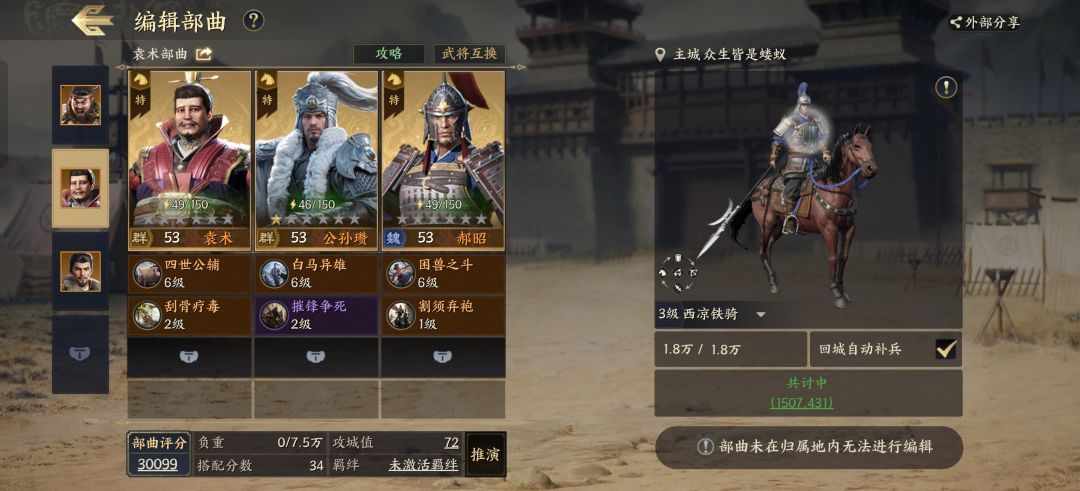Select the first squad portrait in sidebar
The width and height of the screenshot is (1080, 491).
(81, 105)
